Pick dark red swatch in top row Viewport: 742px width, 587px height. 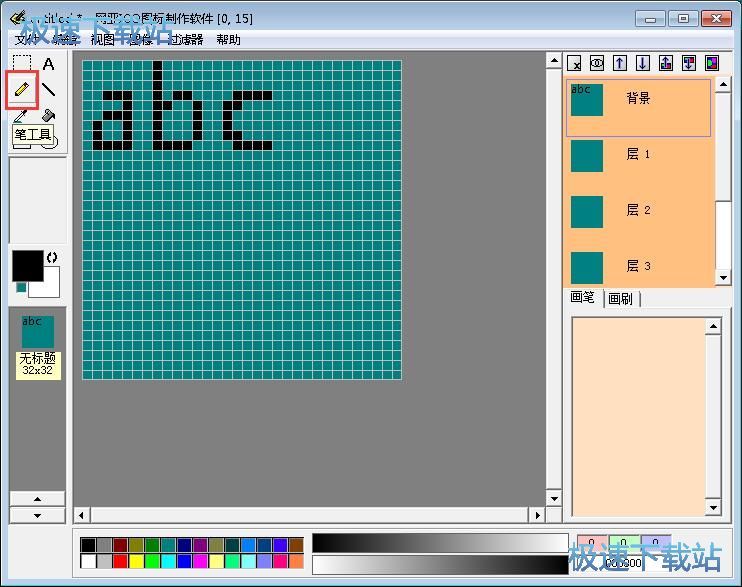click(120, 545)
